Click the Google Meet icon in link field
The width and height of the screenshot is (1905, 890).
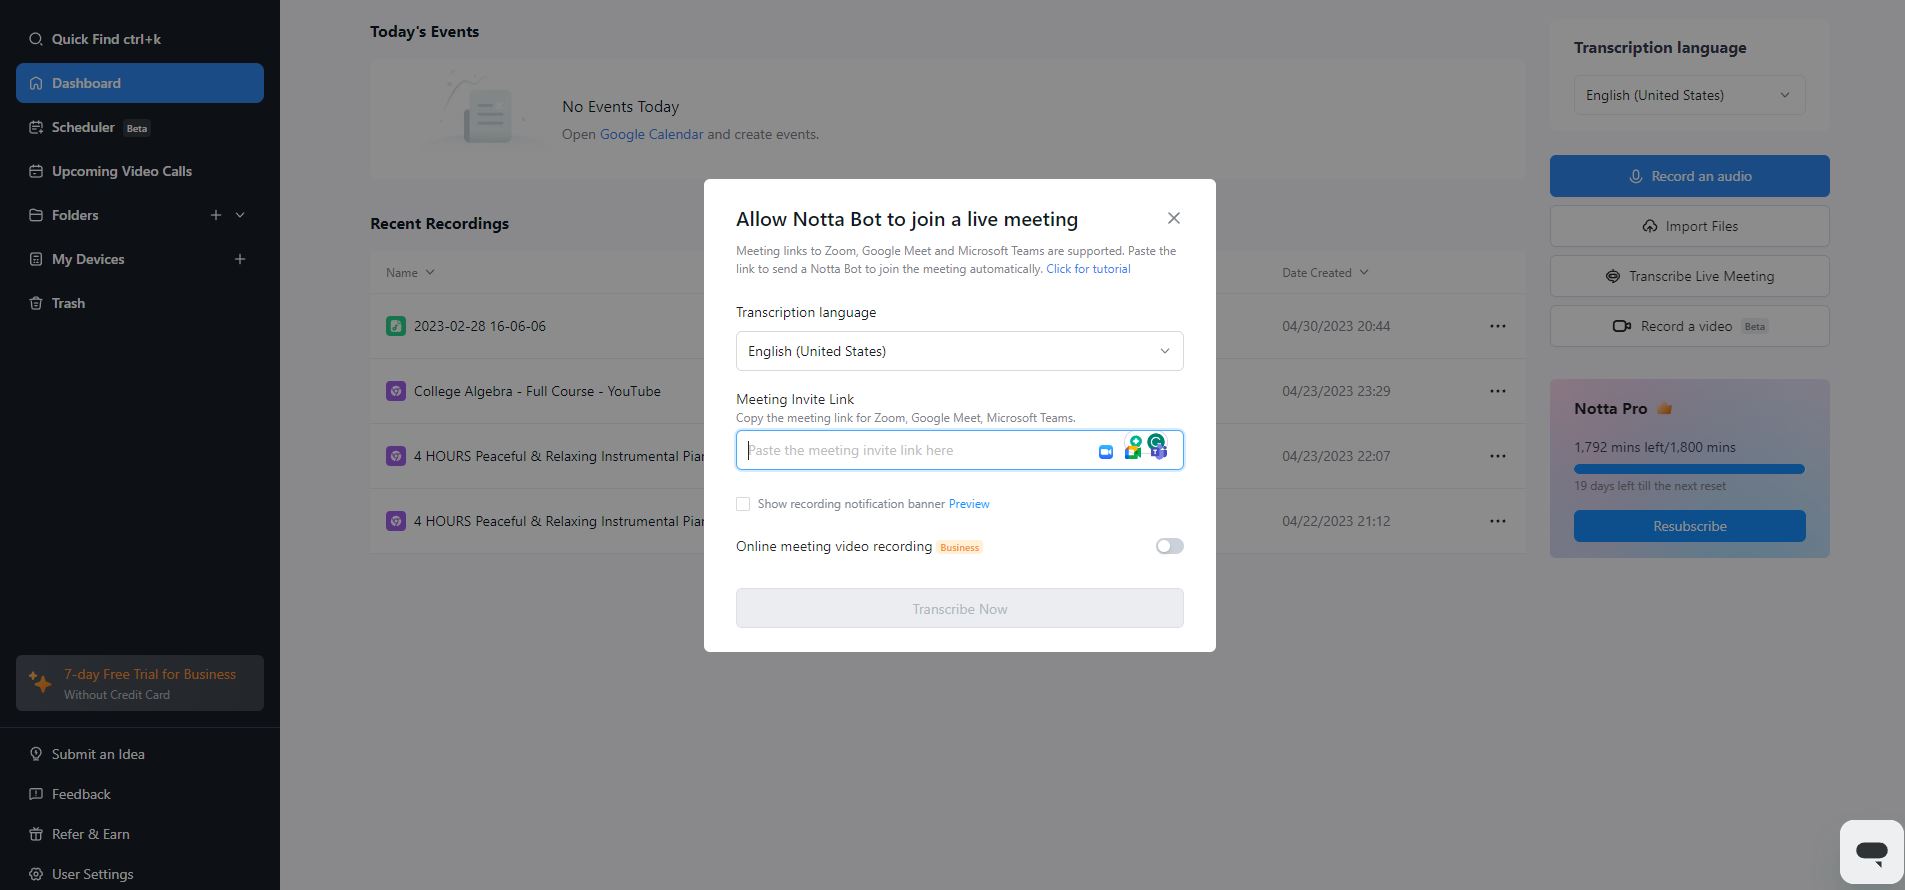tap(1132, 452)
